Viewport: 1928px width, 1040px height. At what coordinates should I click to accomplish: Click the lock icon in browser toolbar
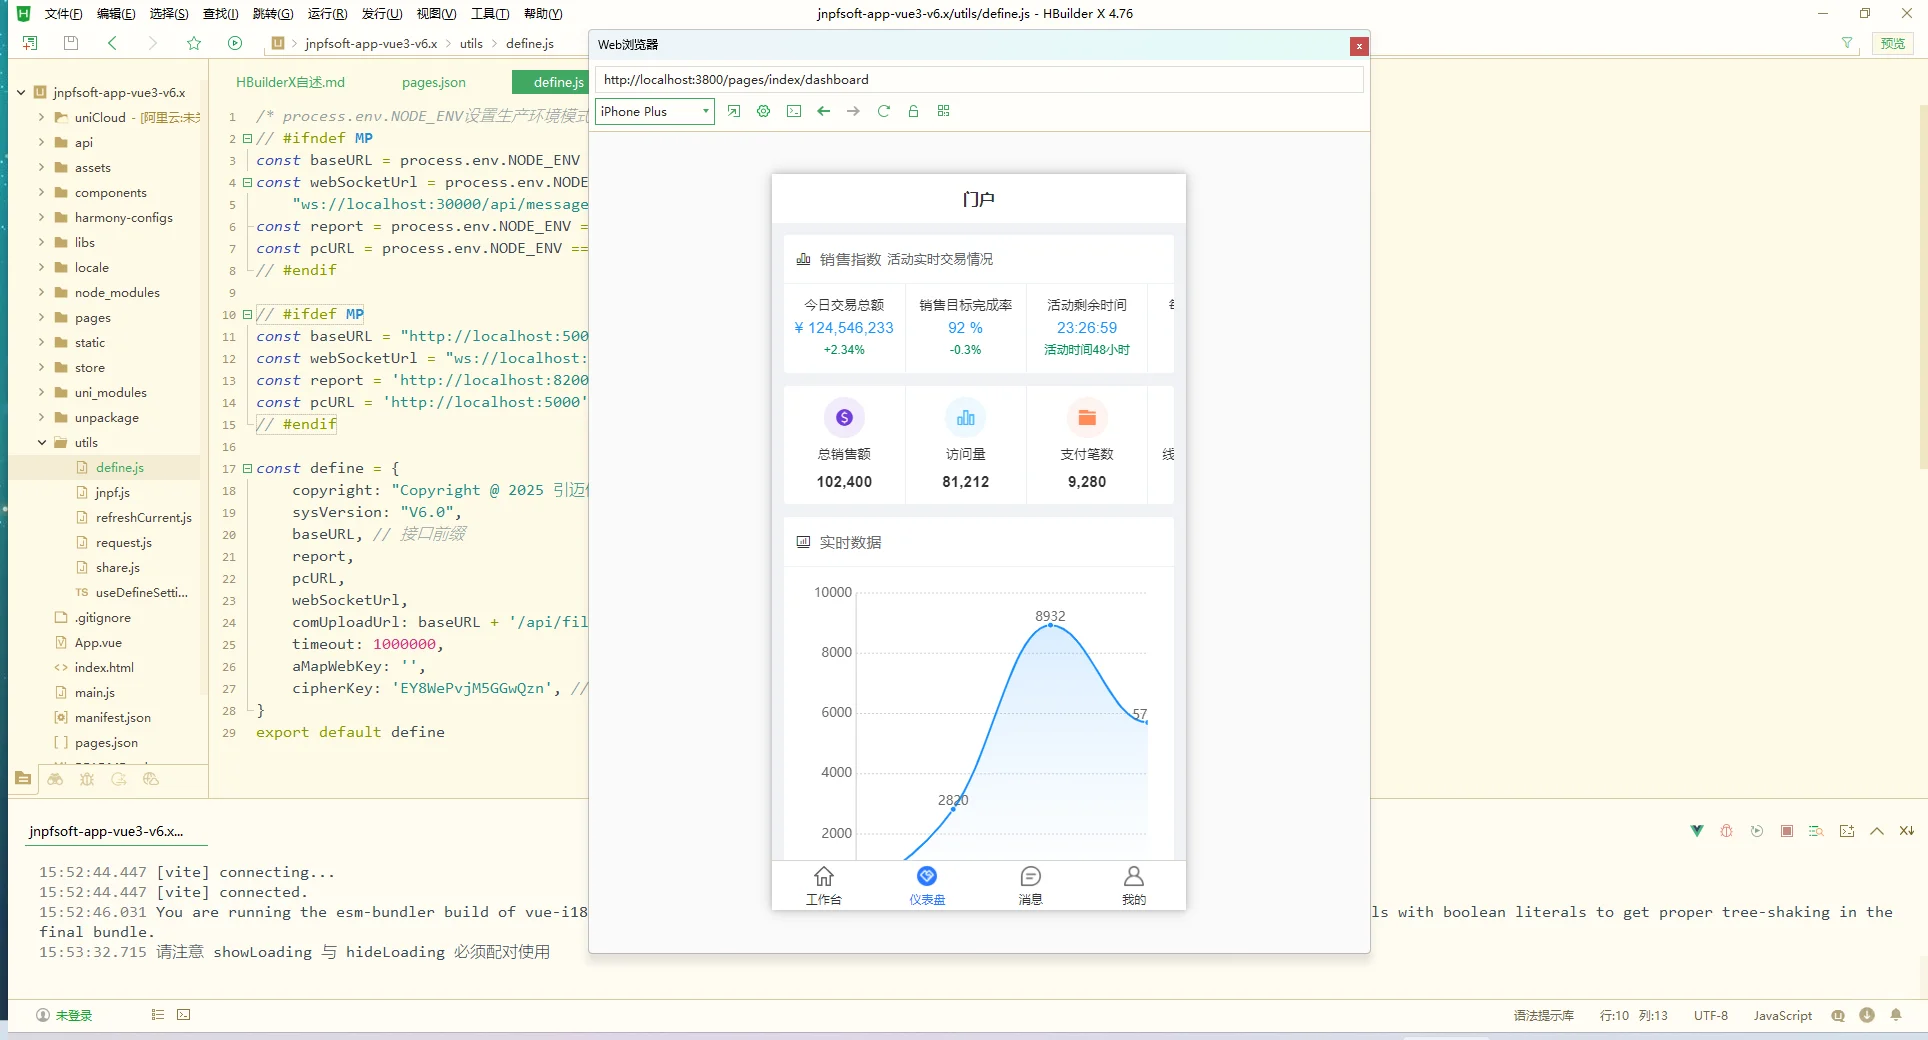[913, 111]
